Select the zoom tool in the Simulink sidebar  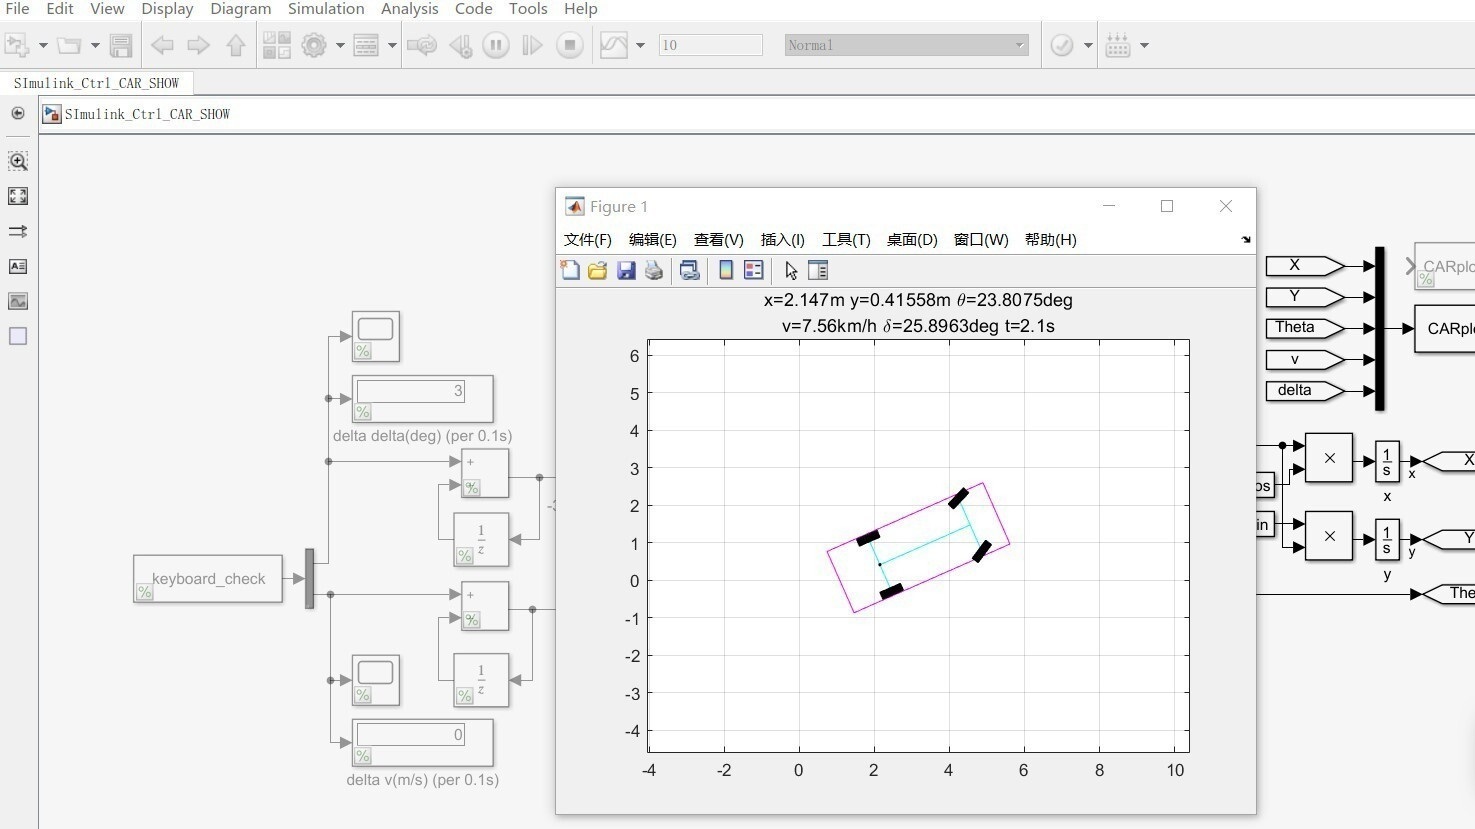point(18,161)
